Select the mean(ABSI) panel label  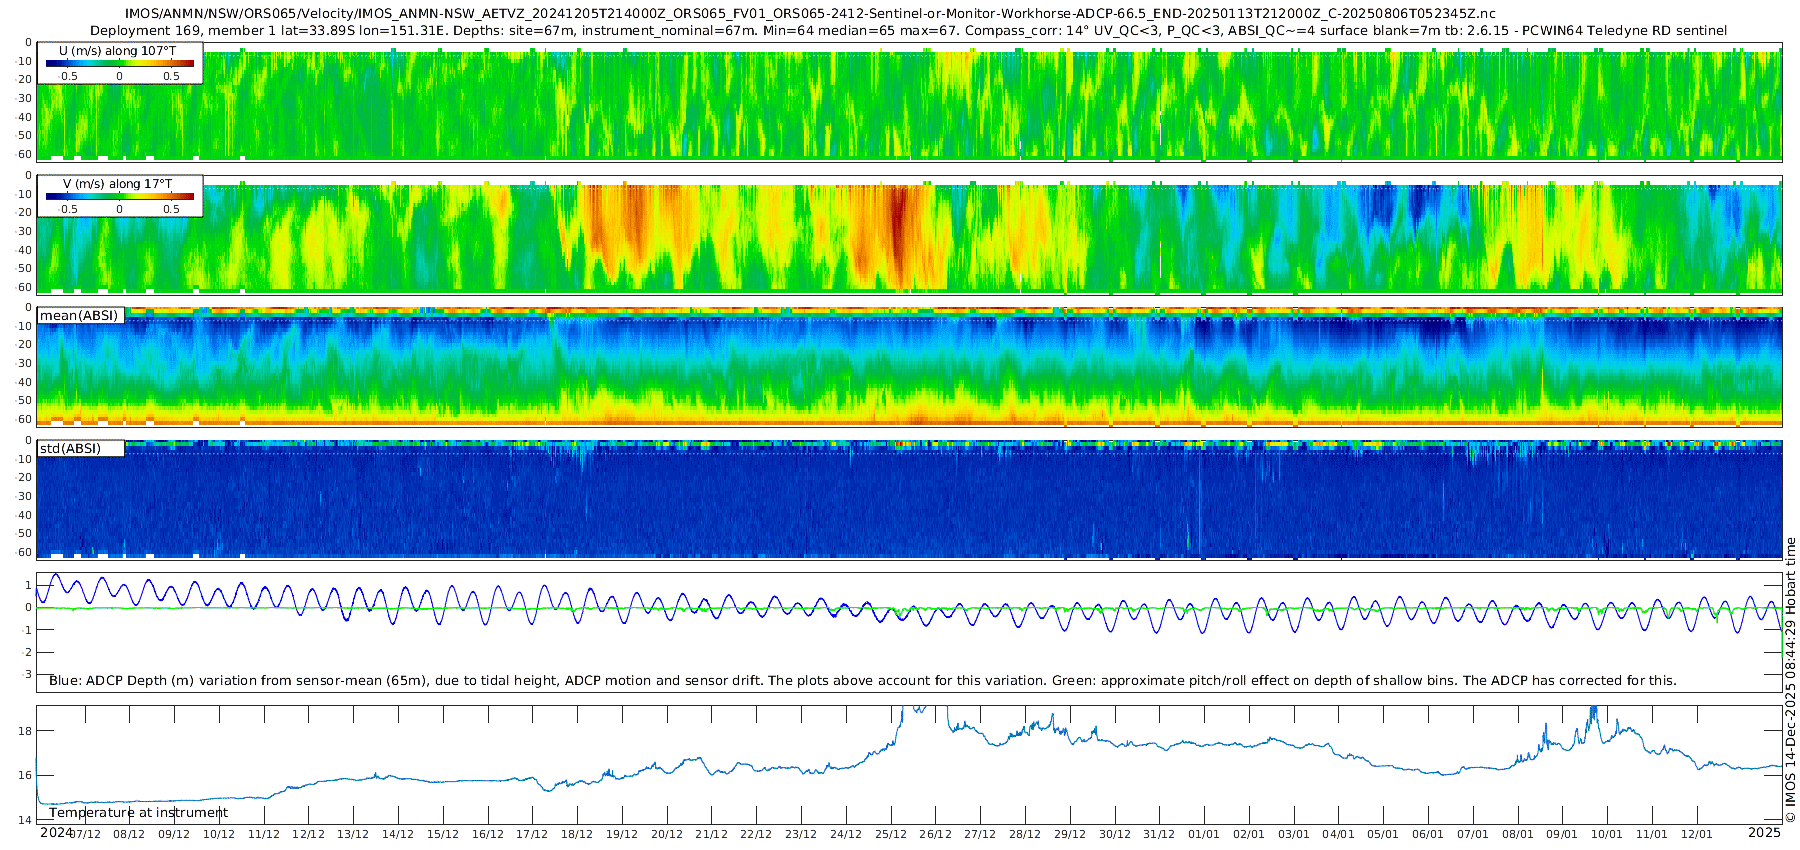pos(80,316)
